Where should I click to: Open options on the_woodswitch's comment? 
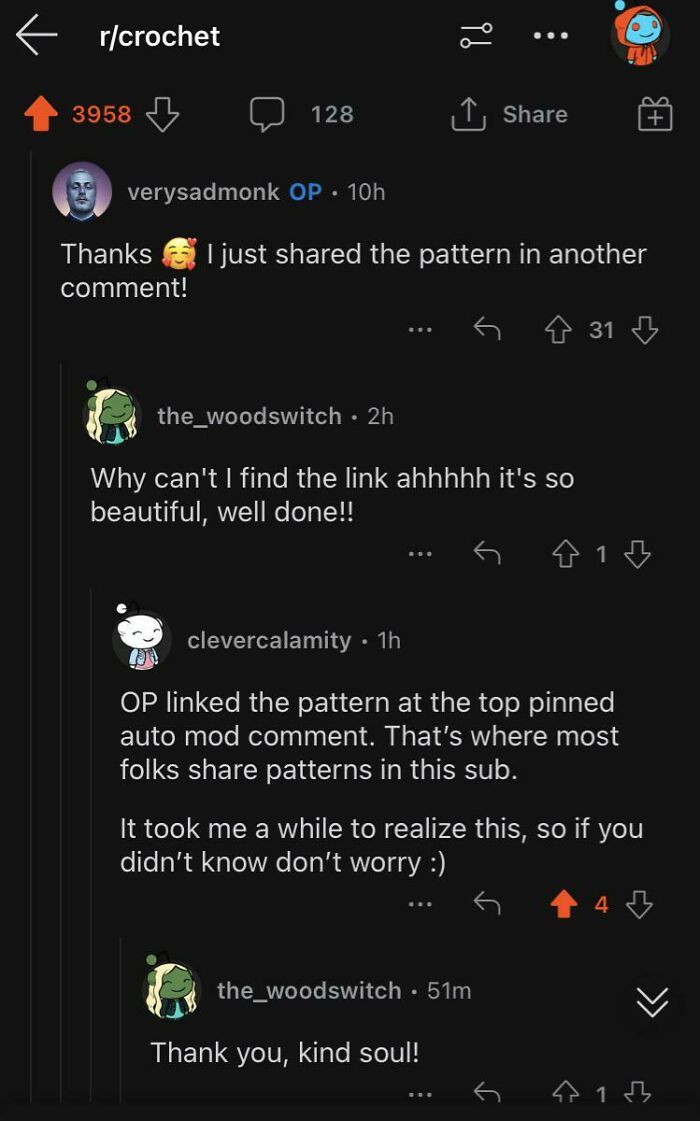tap(420, 553)
